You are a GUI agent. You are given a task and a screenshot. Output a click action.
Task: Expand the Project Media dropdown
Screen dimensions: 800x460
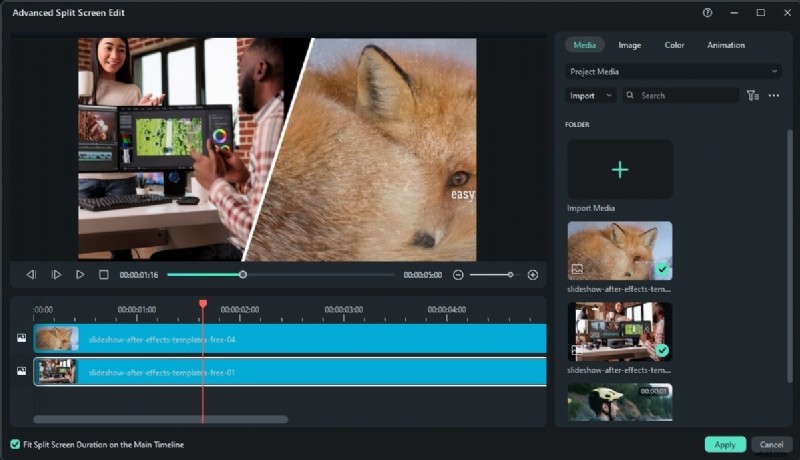tap(673, 72)
